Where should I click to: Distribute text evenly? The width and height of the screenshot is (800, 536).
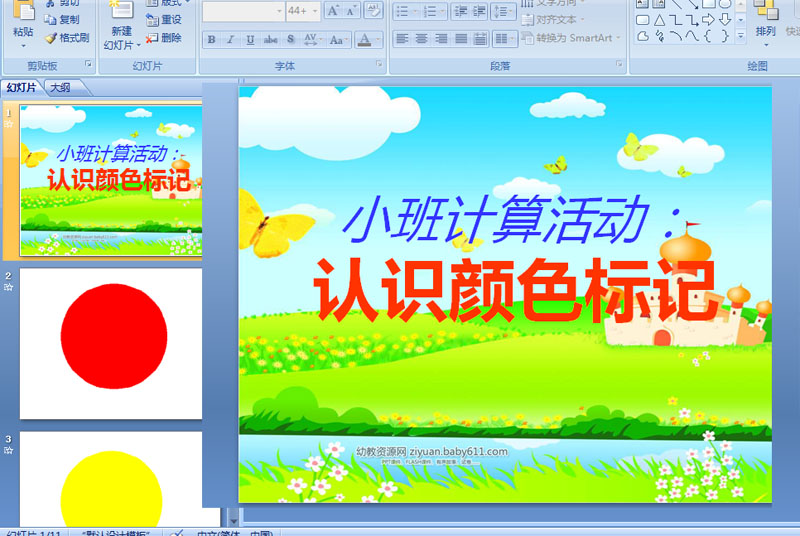coord(480,39)
